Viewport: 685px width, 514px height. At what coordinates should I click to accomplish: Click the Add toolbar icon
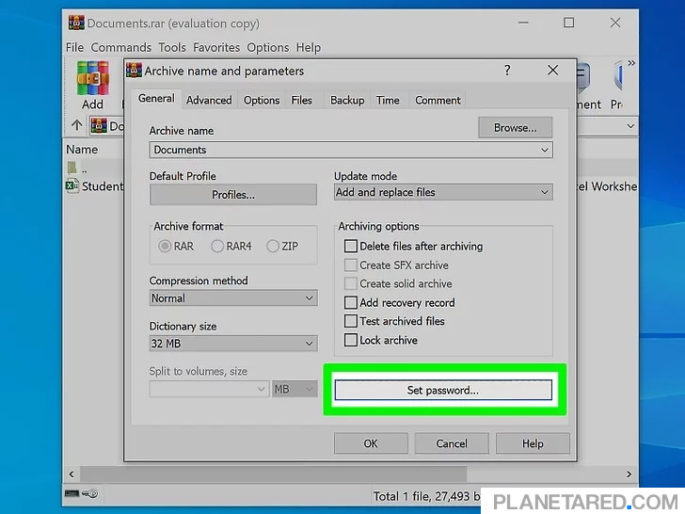coord(92,82)
